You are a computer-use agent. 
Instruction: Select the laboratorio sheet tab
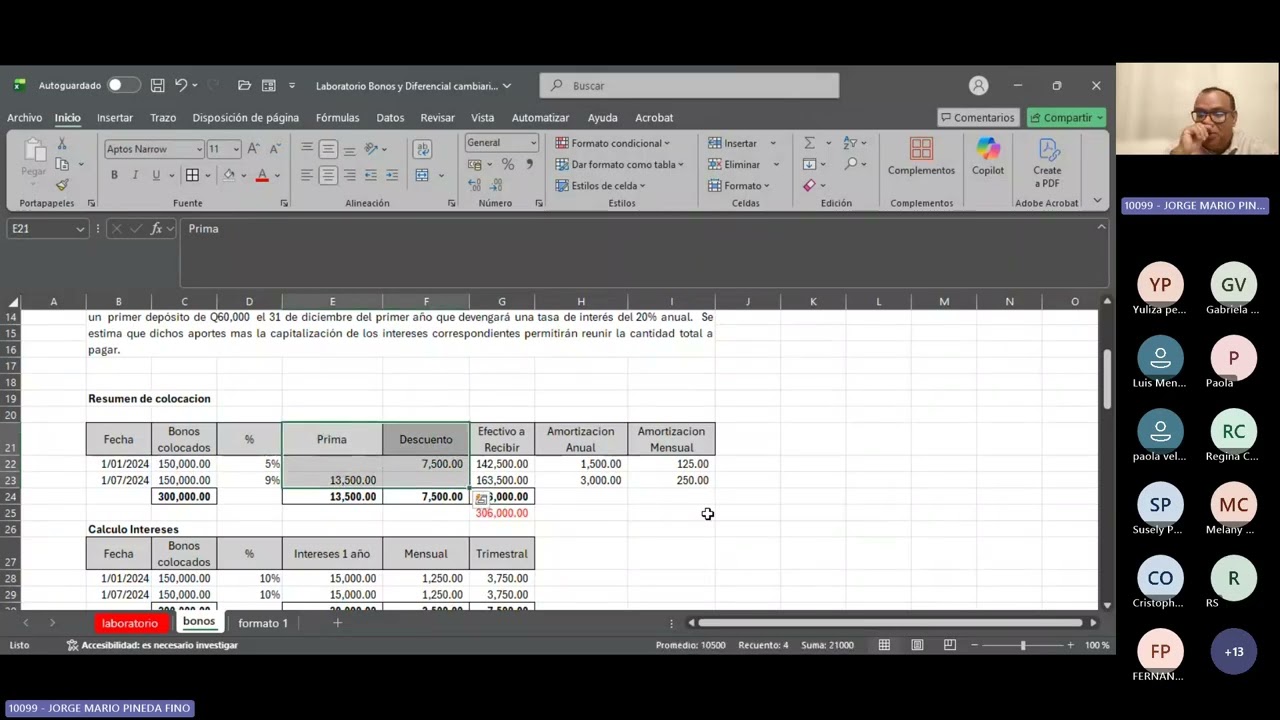[129, 623]
